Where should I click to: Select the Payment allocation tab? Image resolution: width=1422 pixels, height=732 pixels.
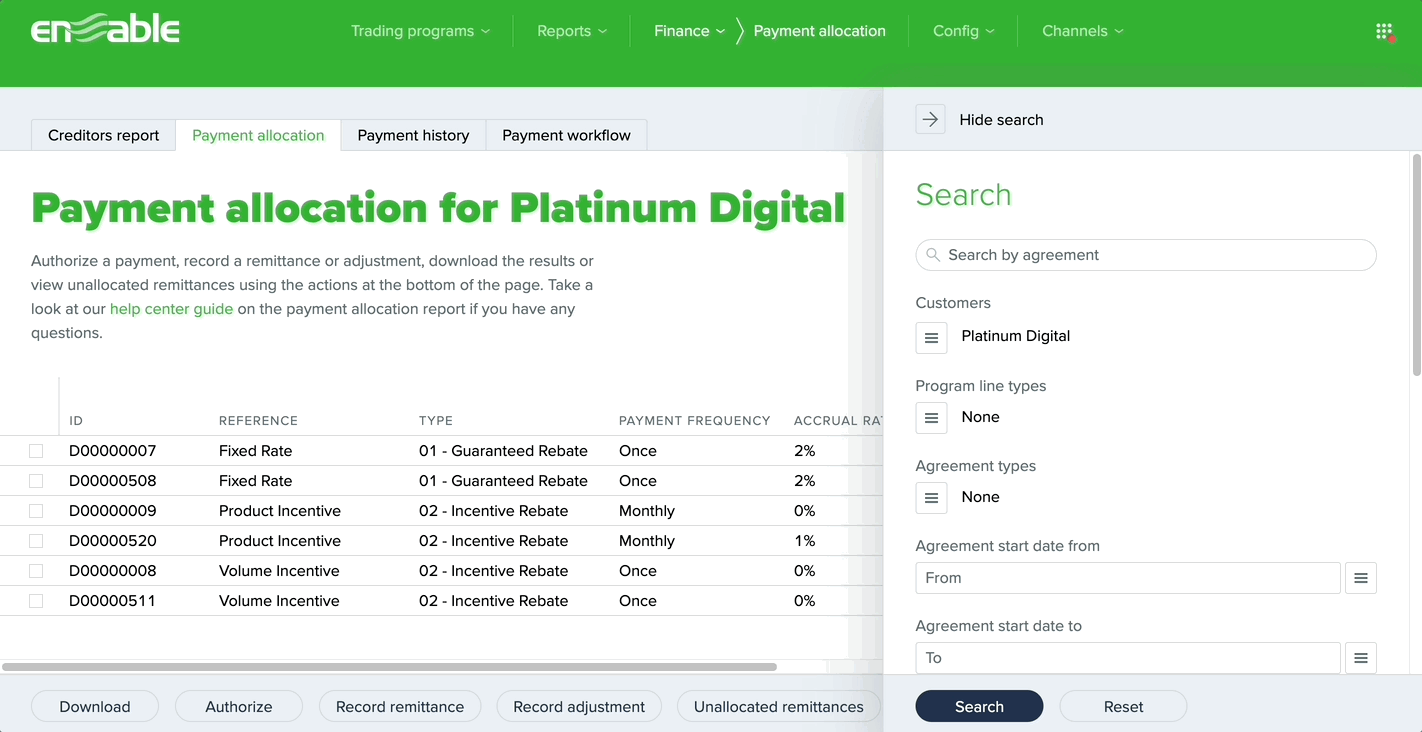click(258, 135)
